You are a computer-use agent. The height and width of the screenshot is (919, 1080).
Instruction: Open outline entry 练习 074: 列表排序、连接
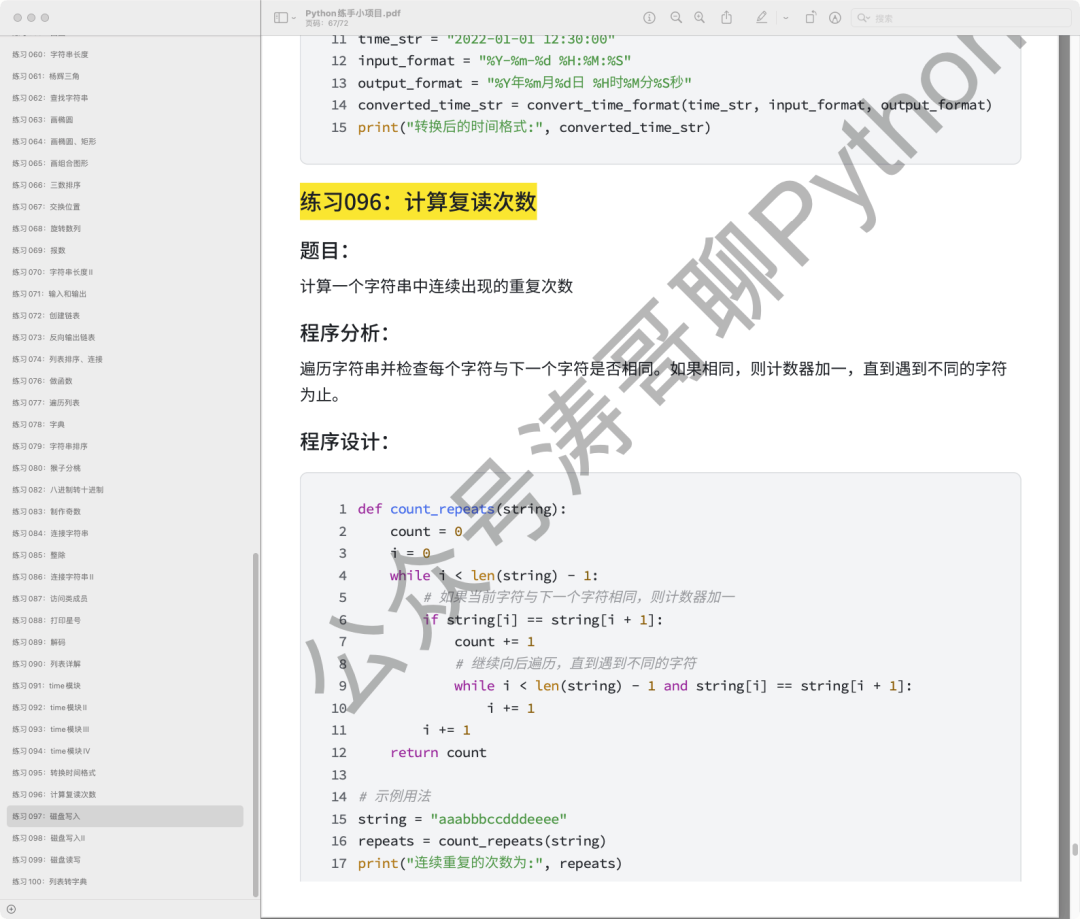coord(57,360)
